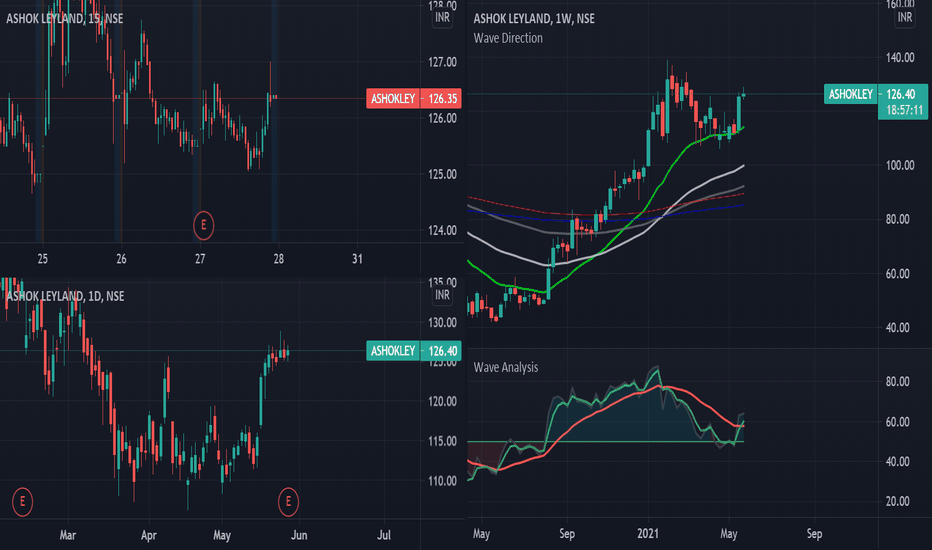
Task: Click the INR currency label on the daily chart
Action: pos(442,295)
